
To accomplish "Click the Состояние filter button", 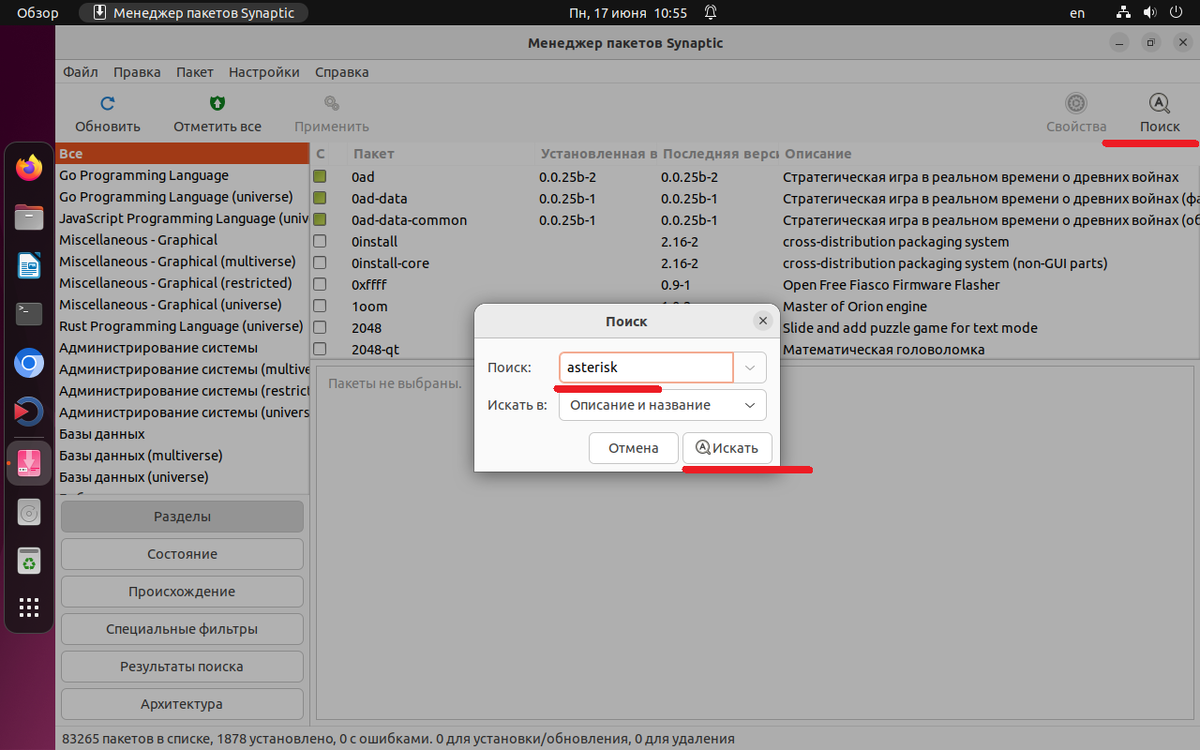I will pos(182,554).
